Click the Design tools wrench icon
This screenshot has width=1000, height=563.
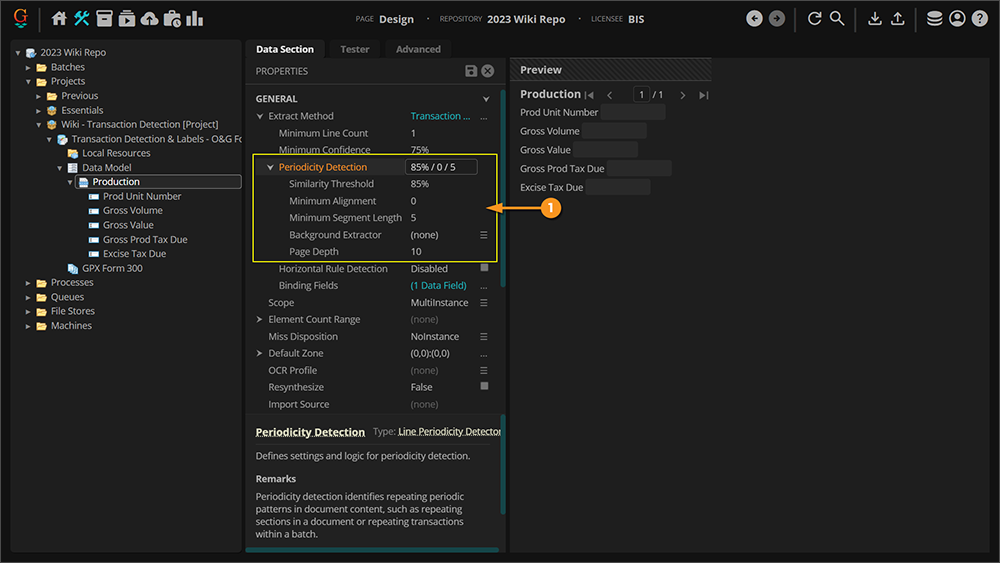pyautogui.click(x=82, y=19)
